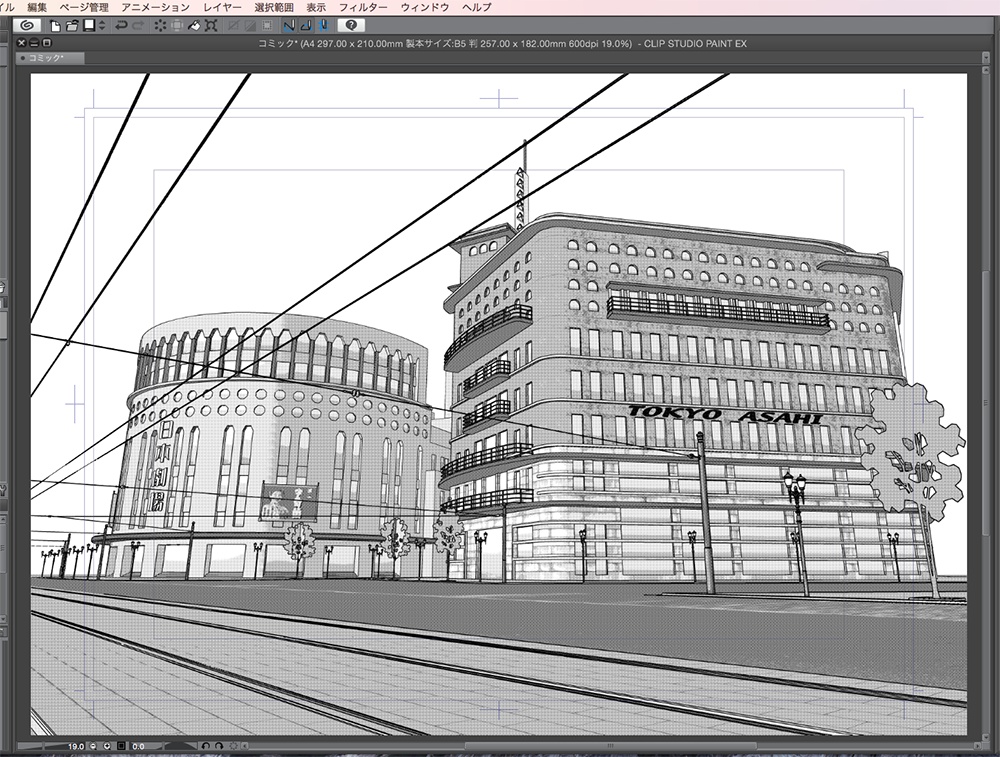Toggle snap to ruler
Image resolution: width=1000 pixels, height=757 pixels.
(289, 26)
